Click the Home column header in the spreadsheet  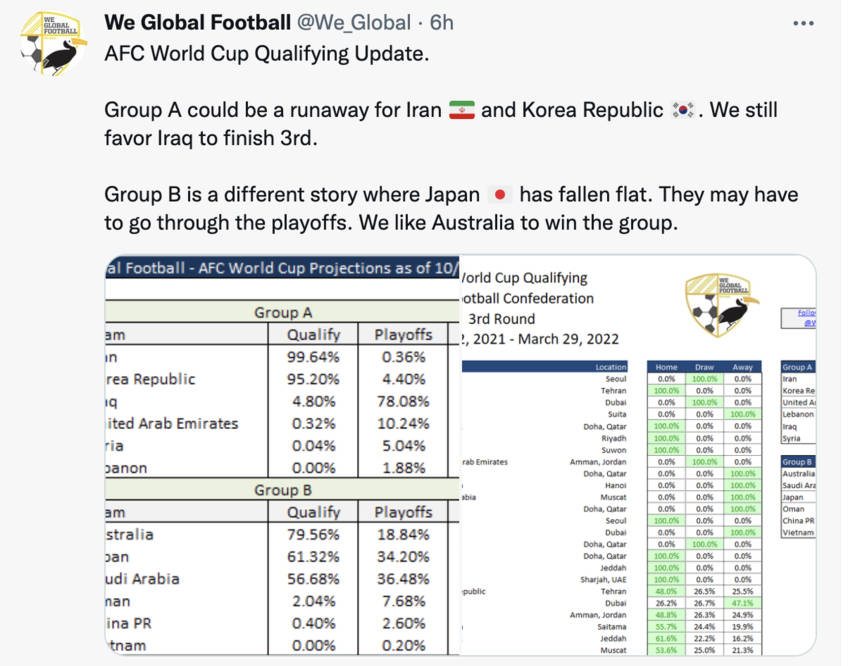pos(665,367)
